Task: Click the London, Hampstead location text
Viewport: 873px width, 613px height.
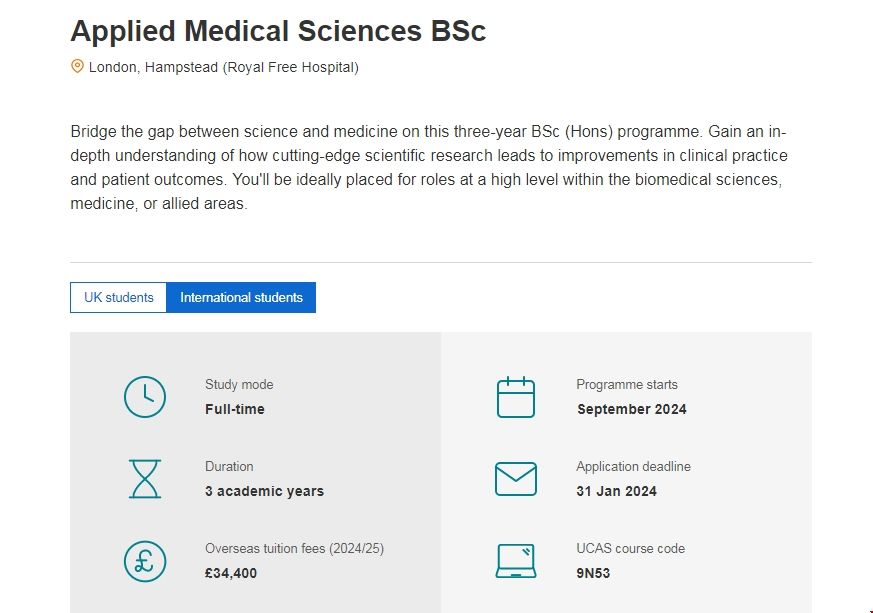Action: coord(222,68)
